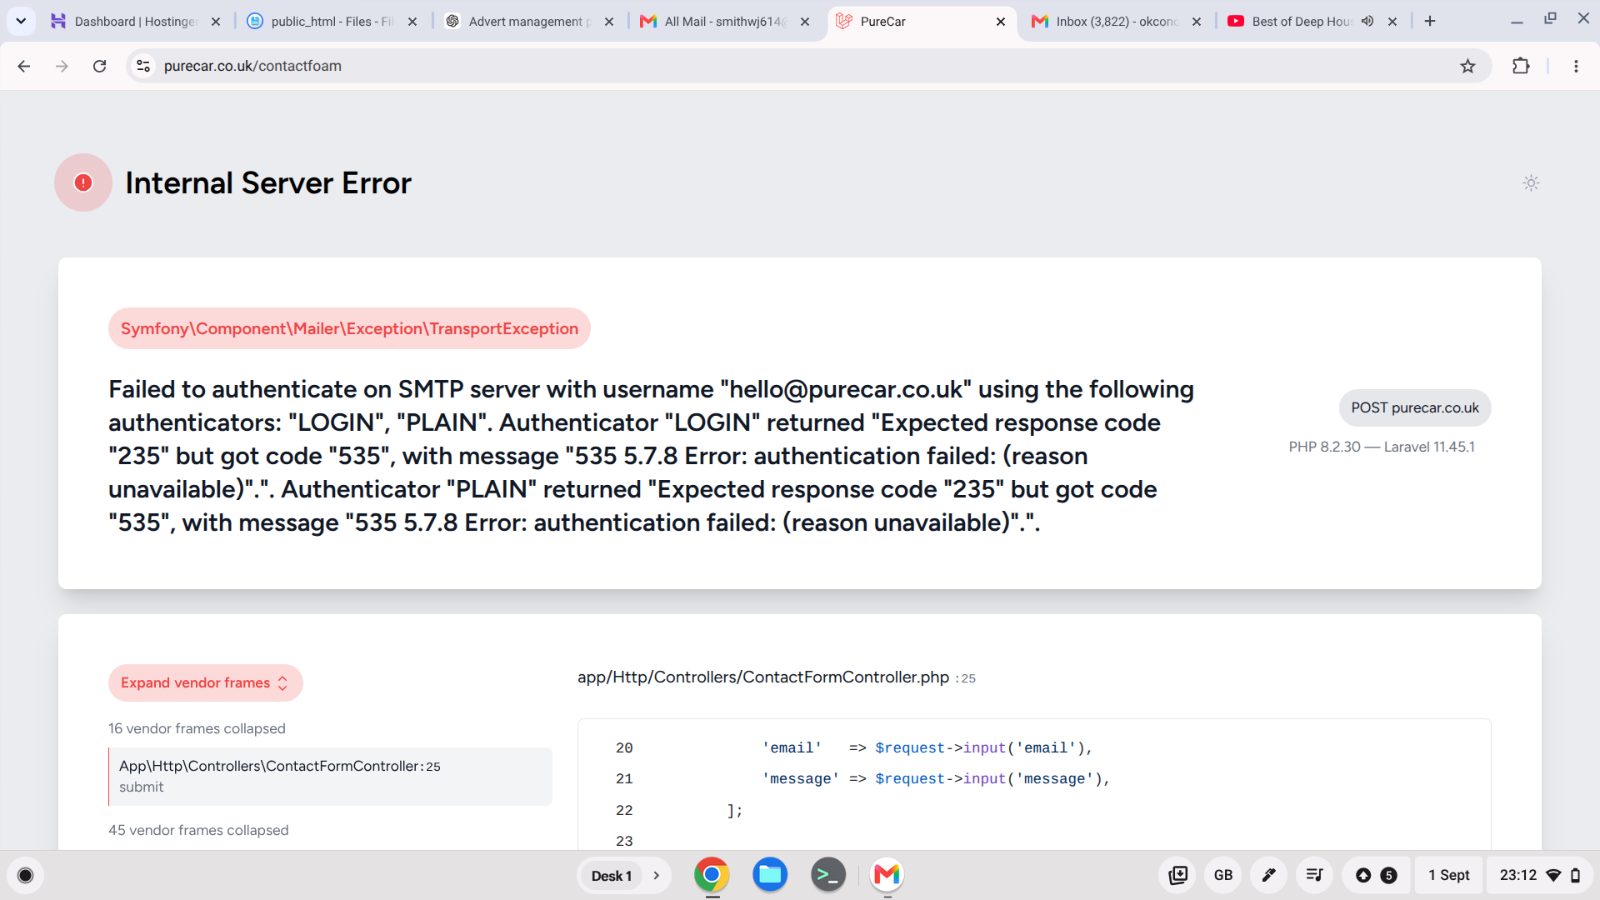Screen dimensions: 1600x900
Task: Go to next desk arrow
Action: click(x=657, y=876)
